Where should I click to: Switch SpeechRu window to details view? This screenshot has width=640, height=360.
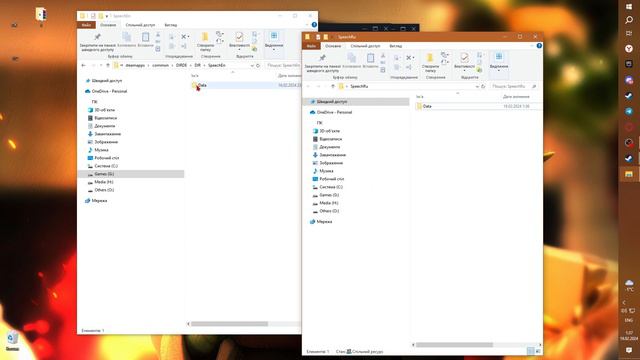(530, 351)
